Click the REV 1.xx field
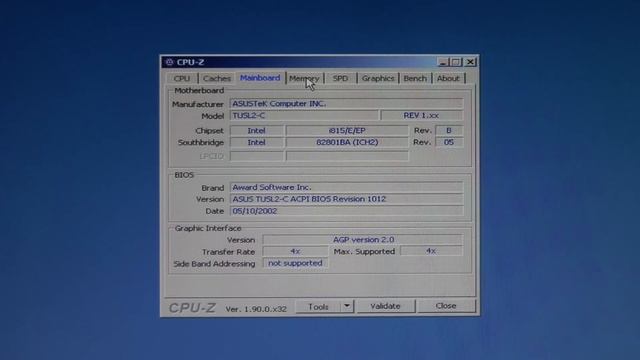The width and height of the screenshot is (640, 360). pyautogui.click(x=422, y=116)
